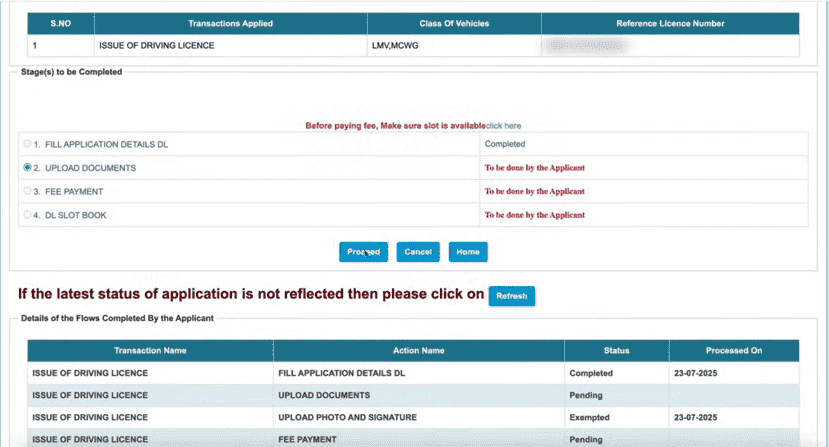Click the Status column header in flows table
Viewport: 829px width, 447px height.
(x=616, y=351)
